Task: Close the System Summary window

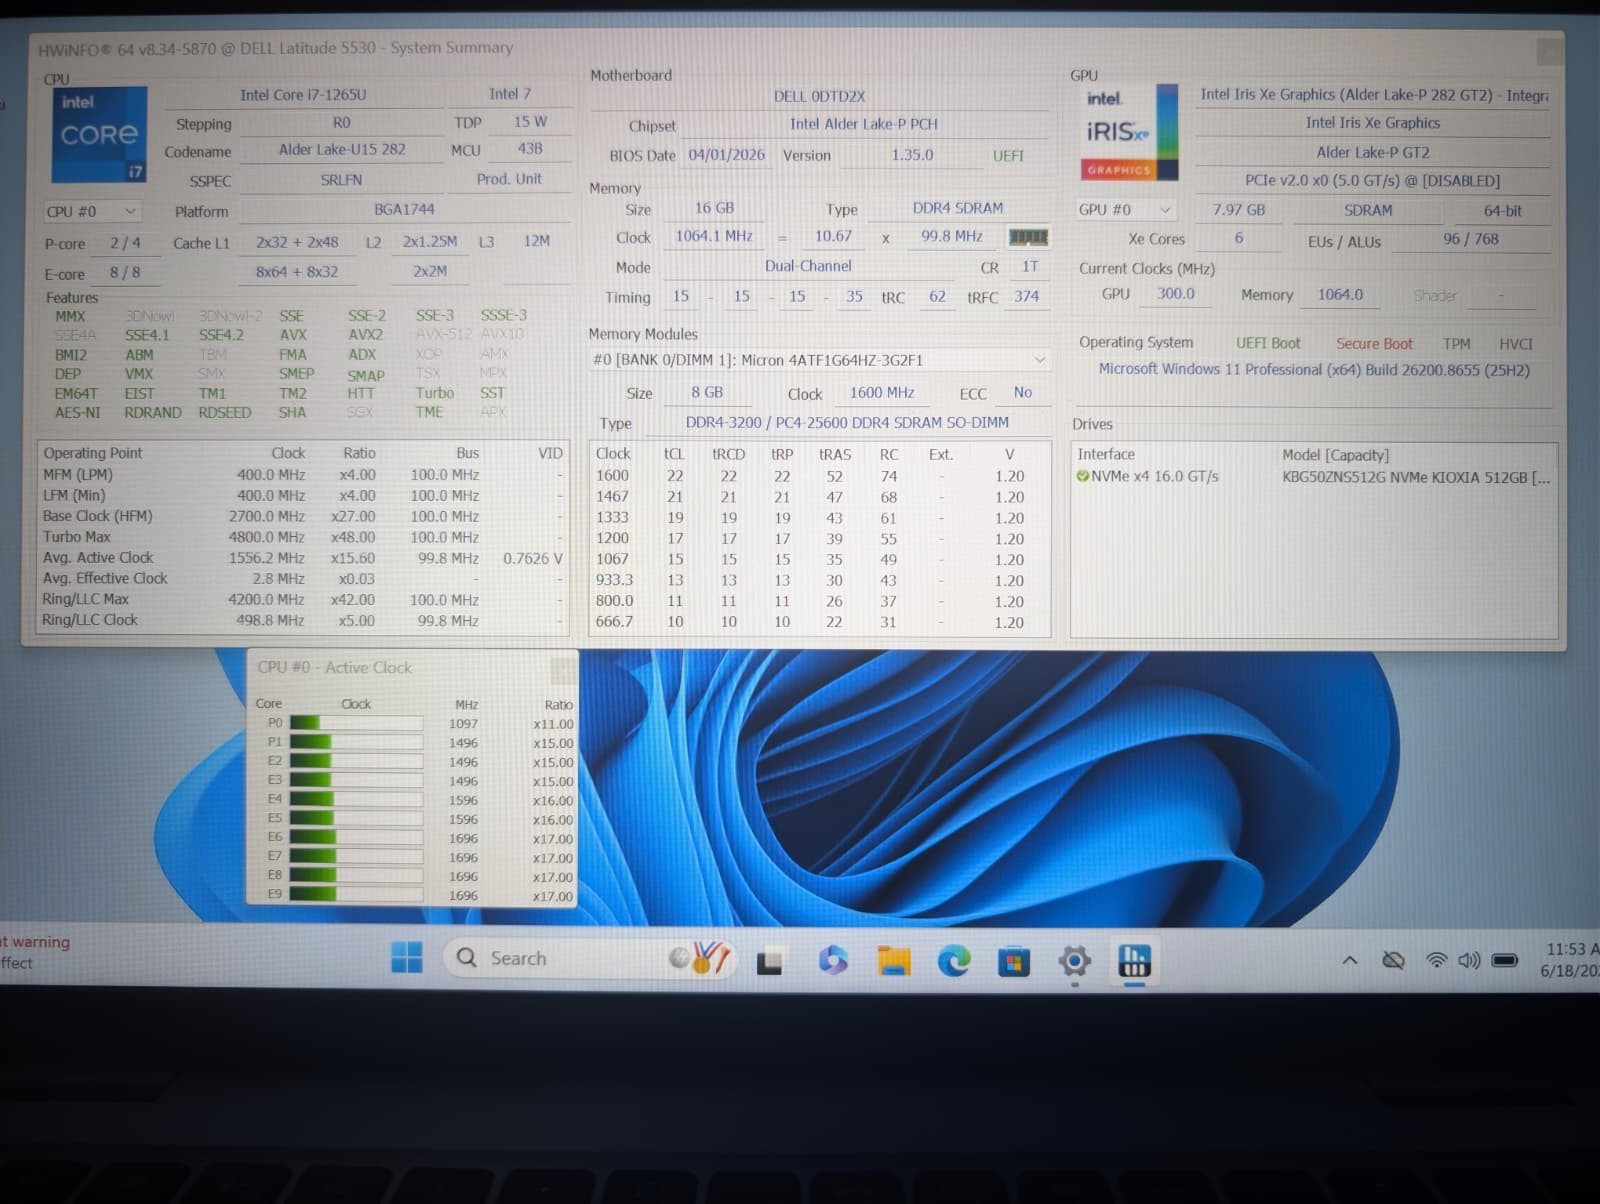Action: click(1548, 51)
